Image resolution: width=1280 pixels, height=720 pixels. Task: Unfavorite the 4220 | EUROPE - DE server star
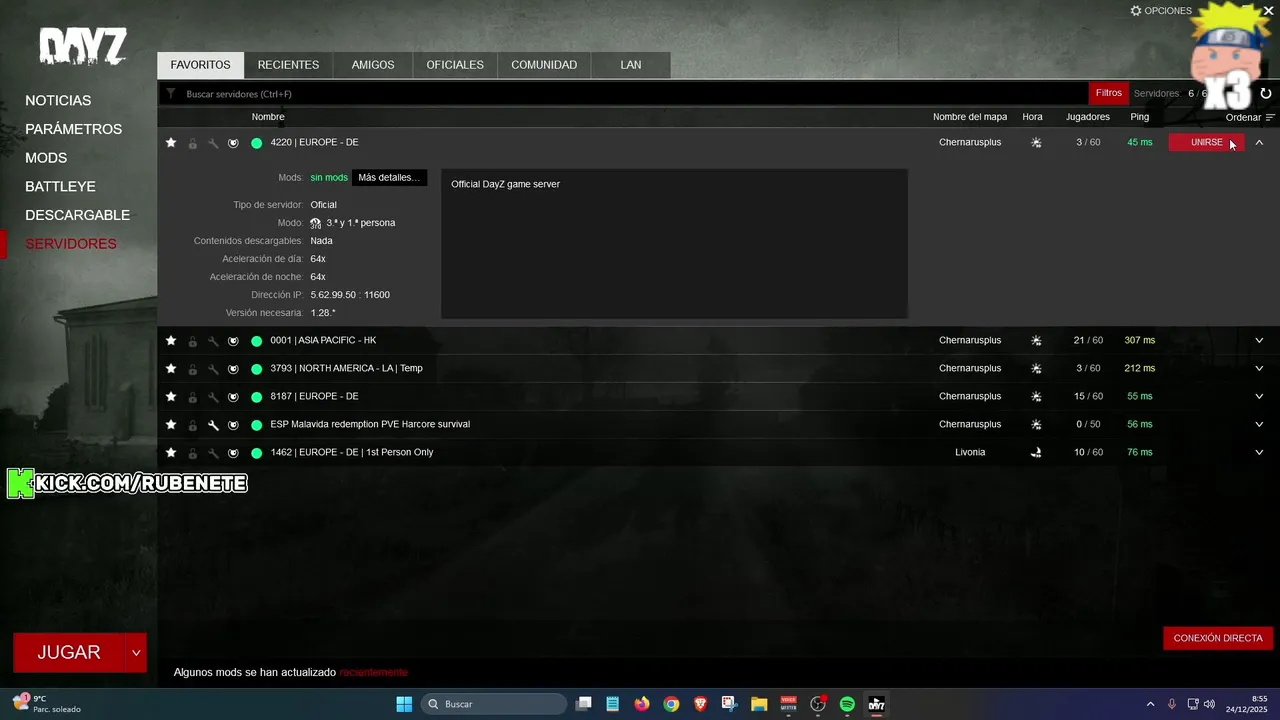point(171,143)
